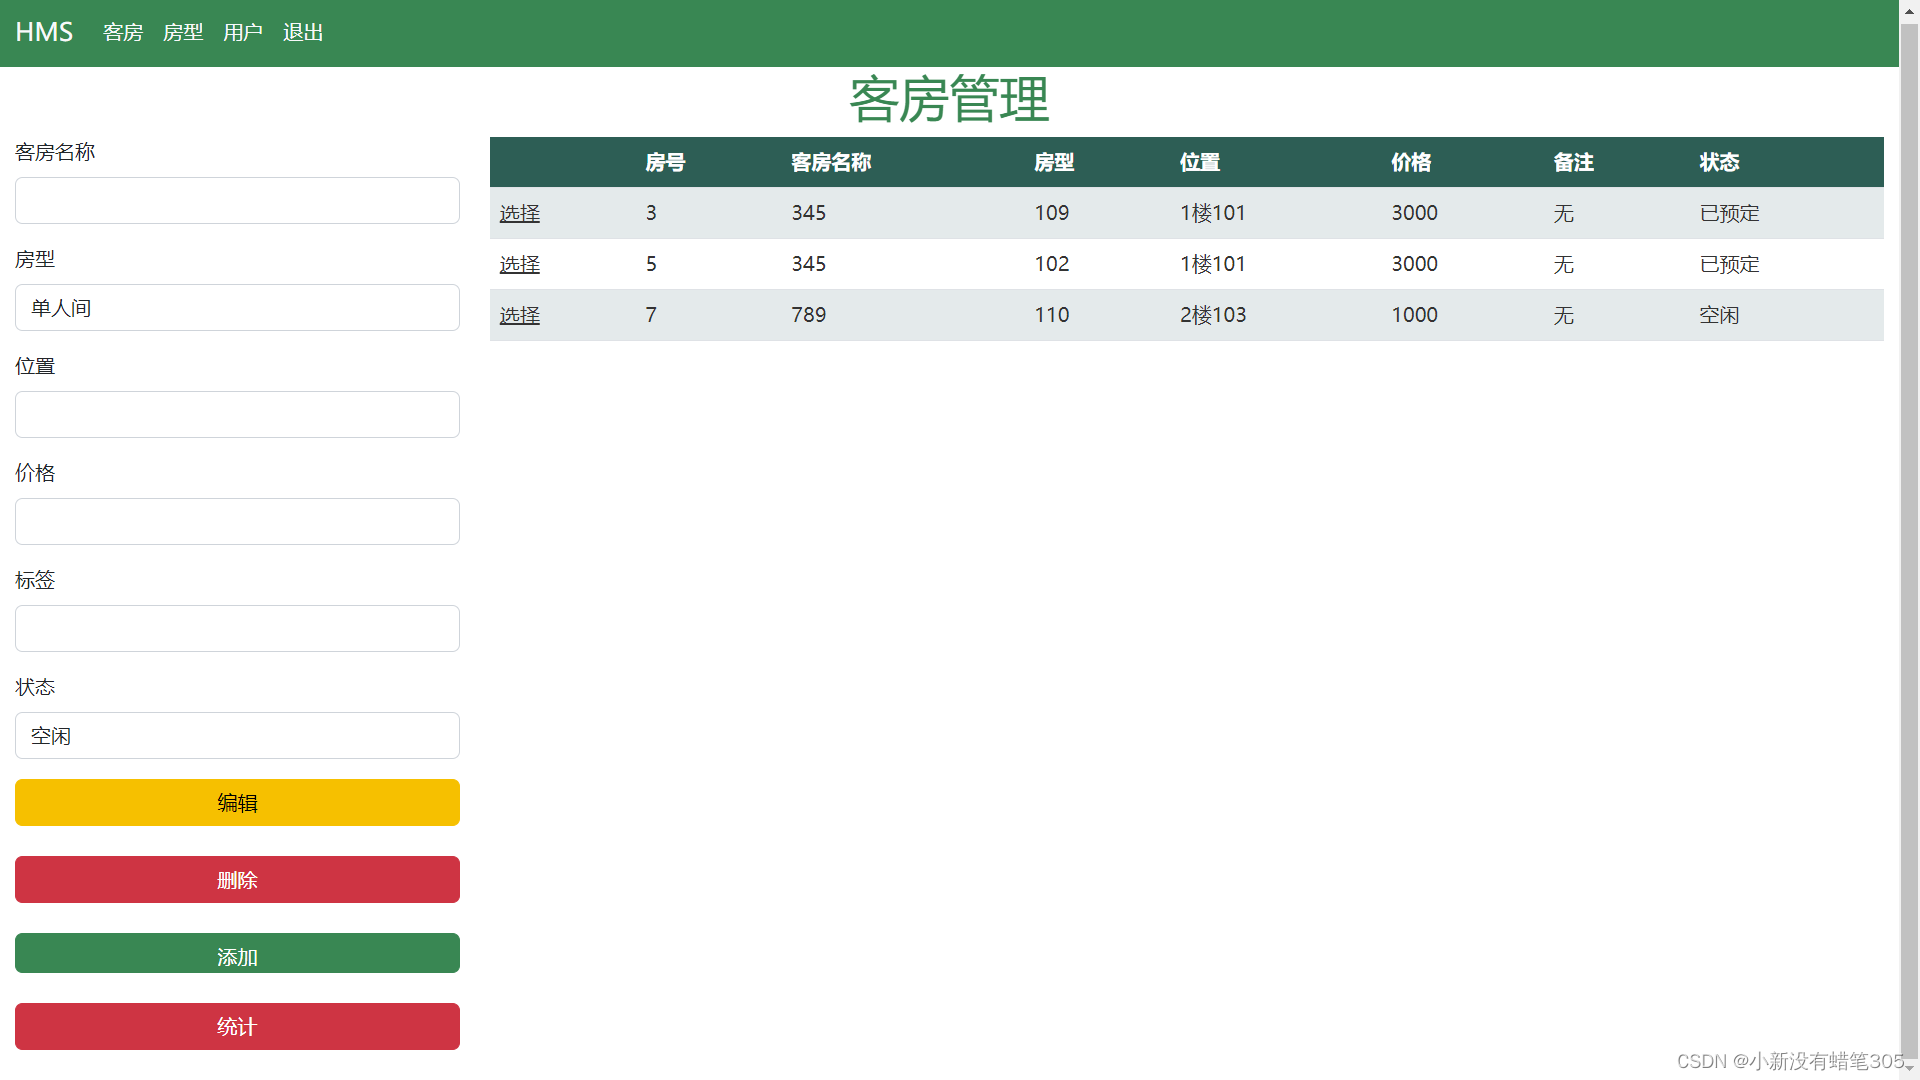
Task: Click the HMS brand logo
Action: coord(44,32)
